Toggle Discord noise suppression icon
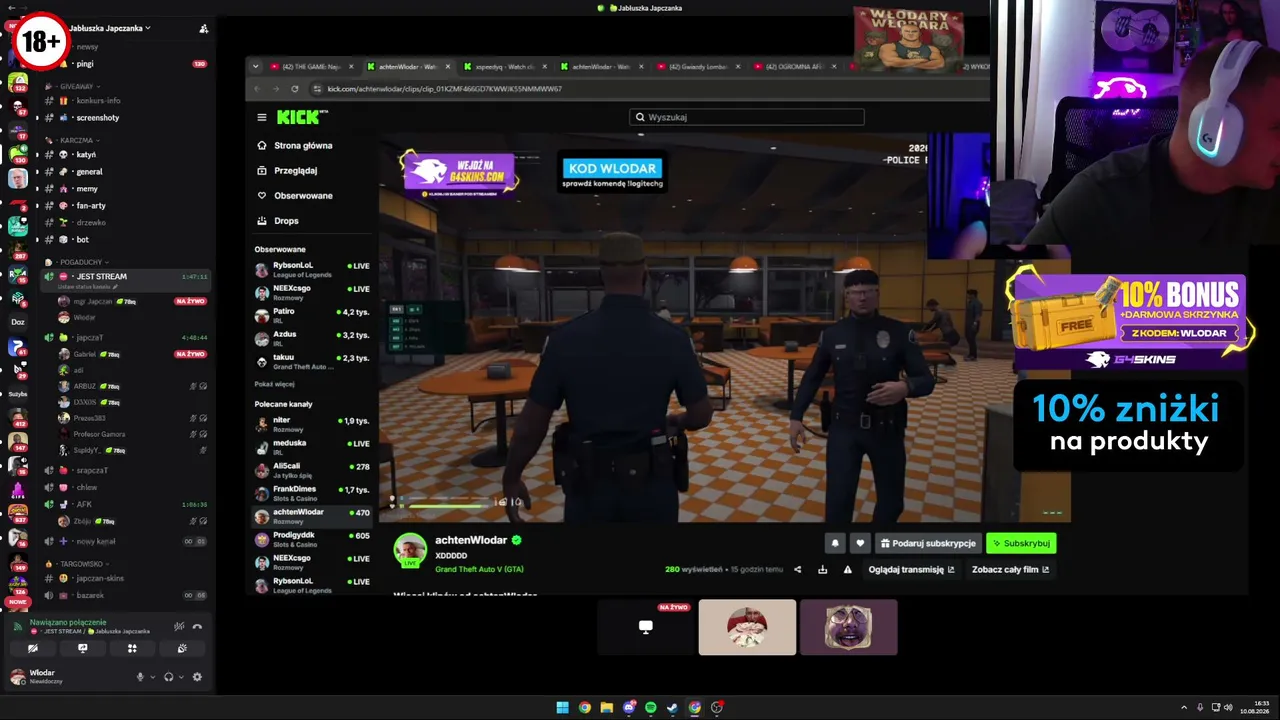 click(x=179, y=627)
